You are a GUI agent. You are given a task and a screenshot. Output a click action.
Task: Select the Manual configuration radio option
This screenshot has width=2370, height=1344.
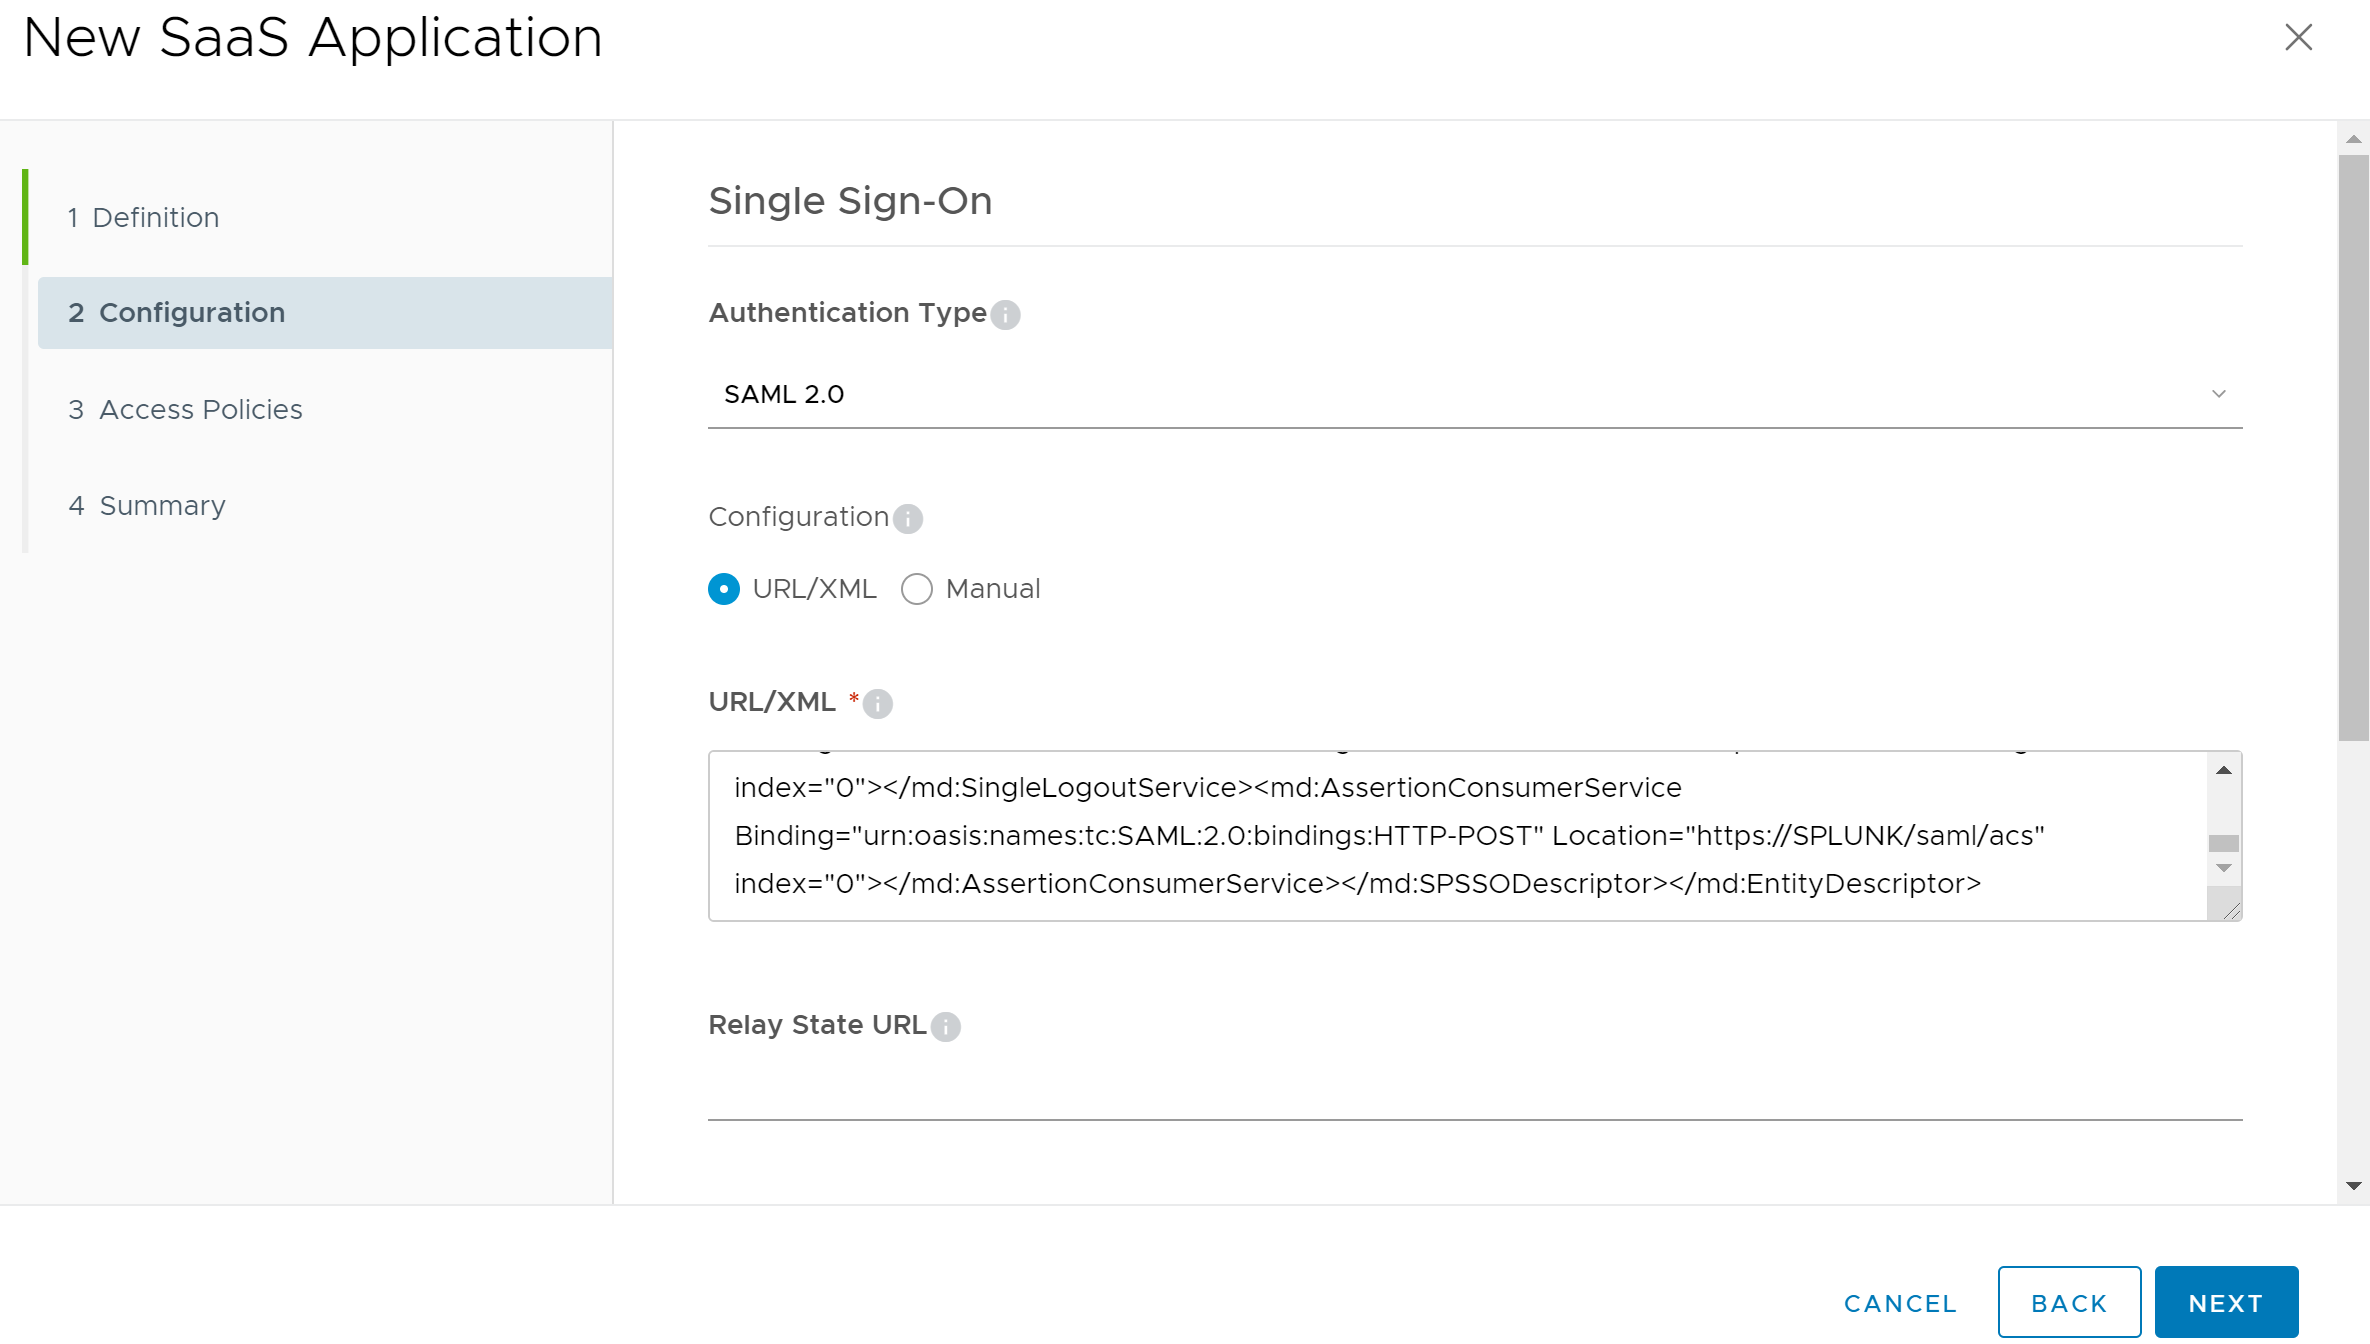click(917, 589)
